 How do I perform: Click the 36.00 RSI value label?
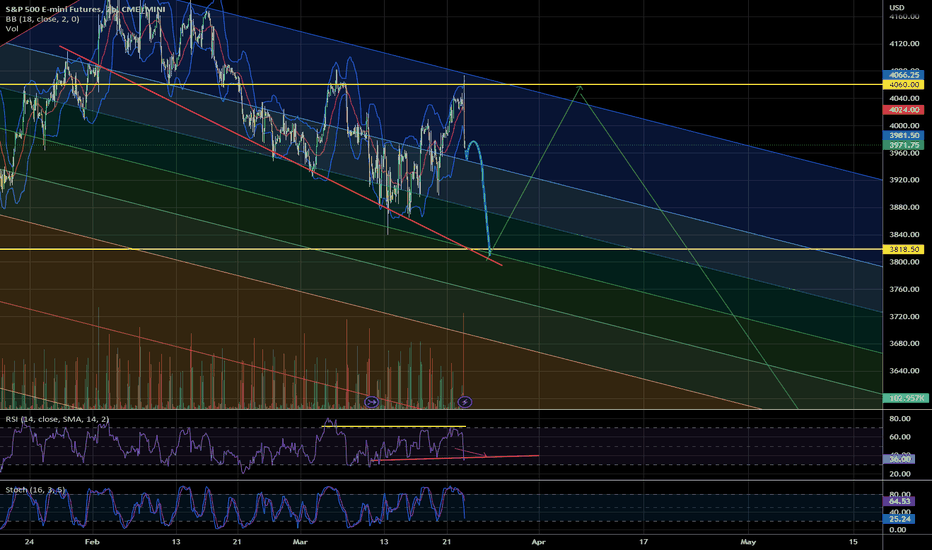click(899, 459)
